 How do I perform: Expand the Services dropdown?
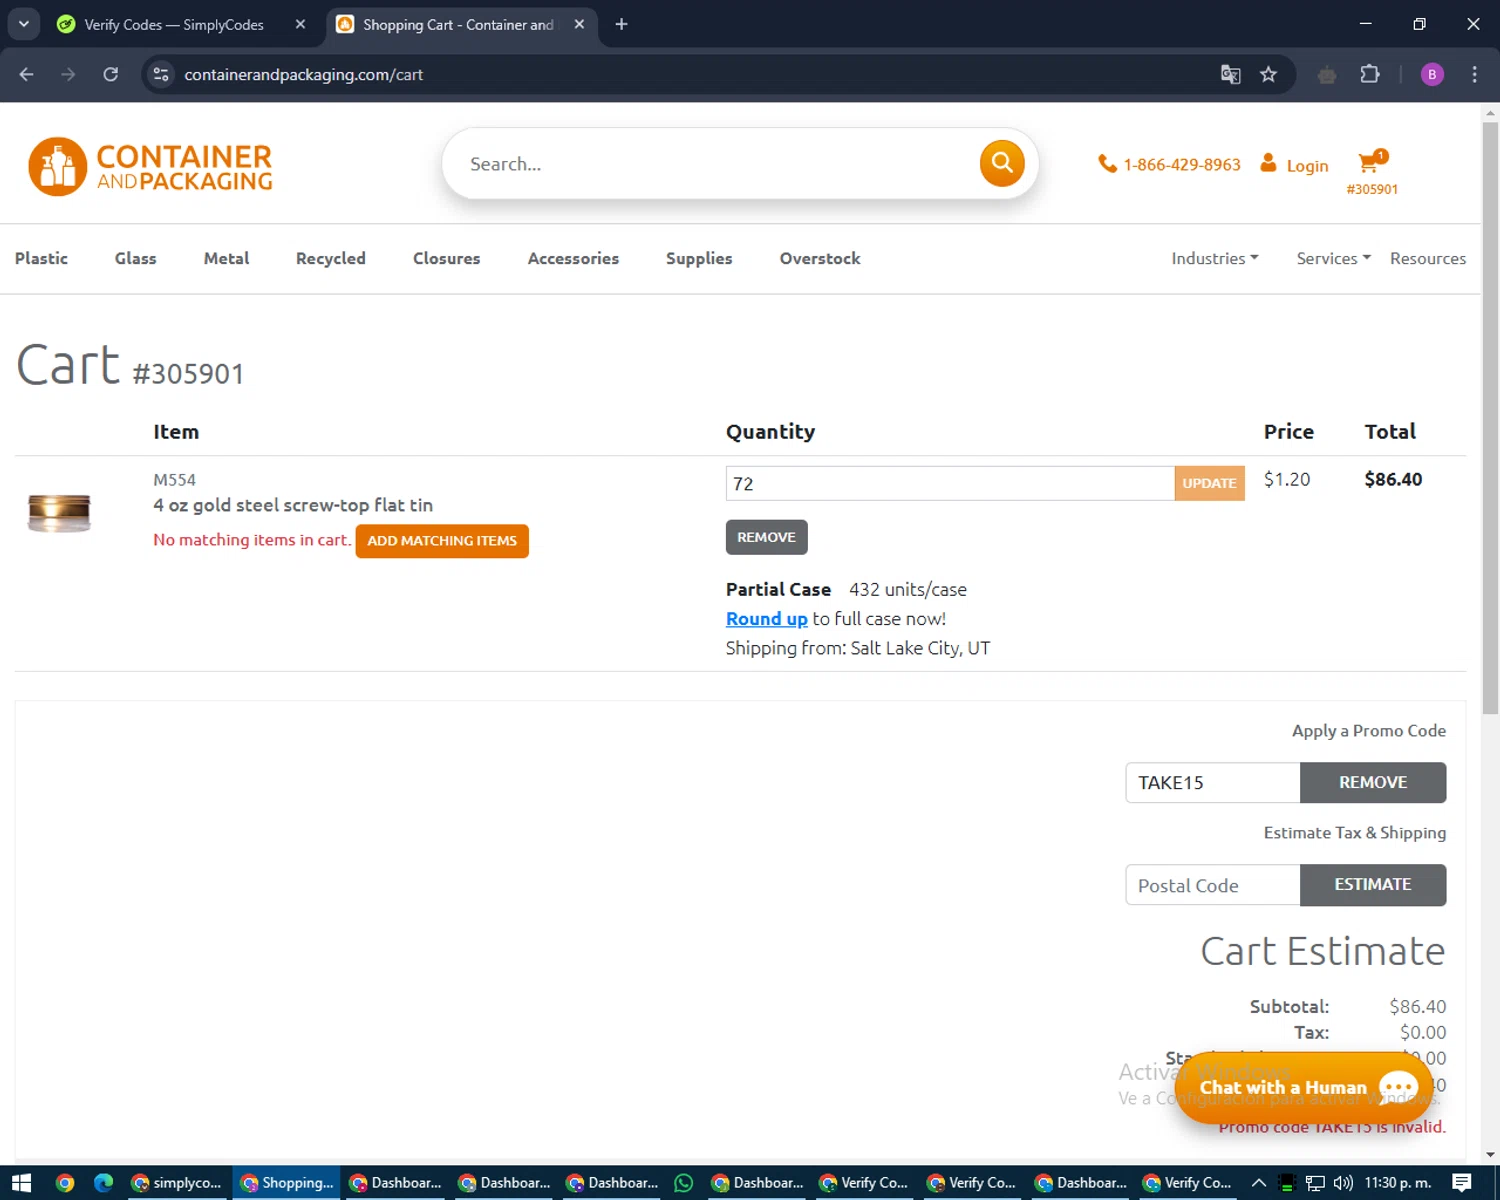pos(1333,258)
